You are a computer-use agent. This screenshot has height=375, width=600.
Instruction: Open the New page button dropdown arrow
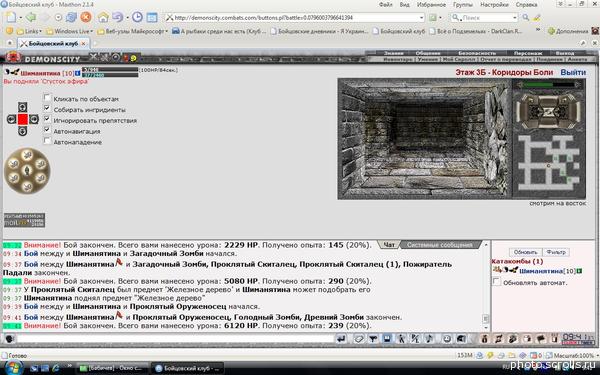tap(20, 18)
